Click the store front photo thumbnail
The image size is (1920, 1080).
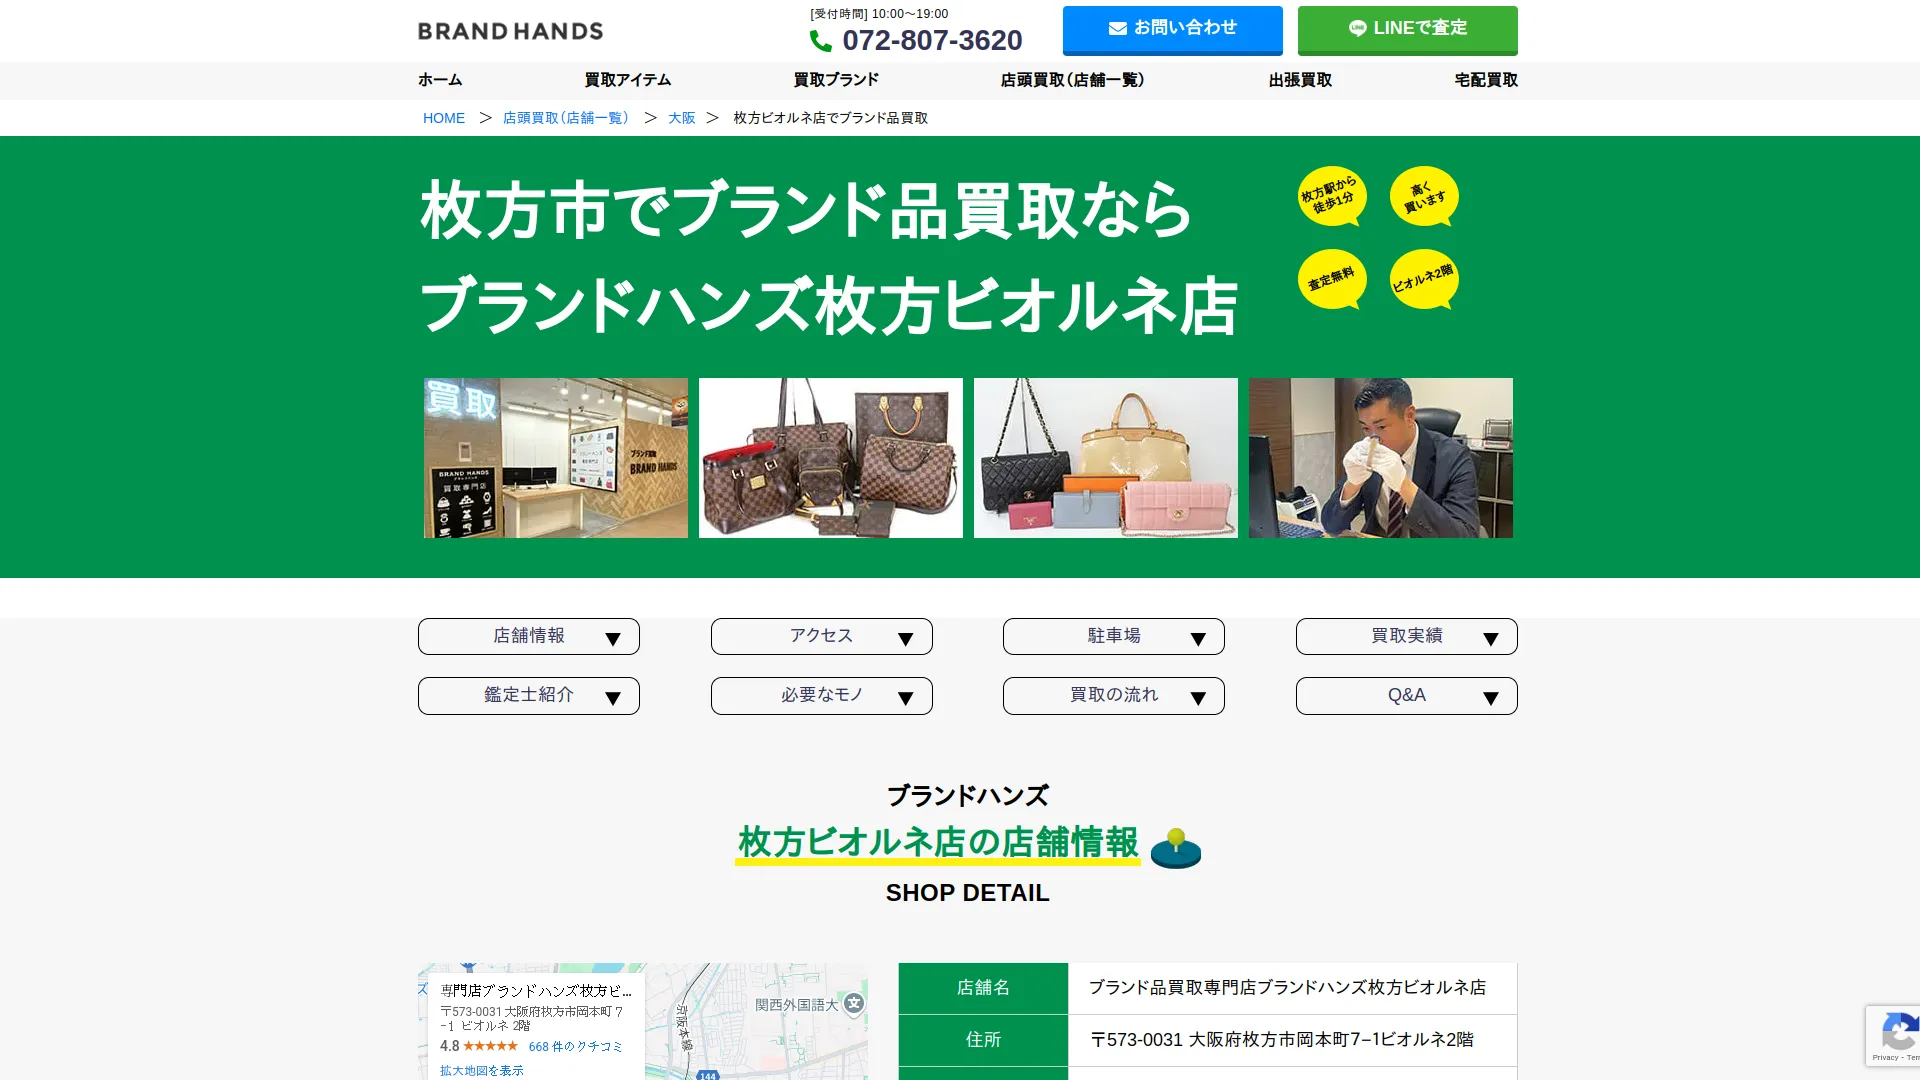pos(556,458)
